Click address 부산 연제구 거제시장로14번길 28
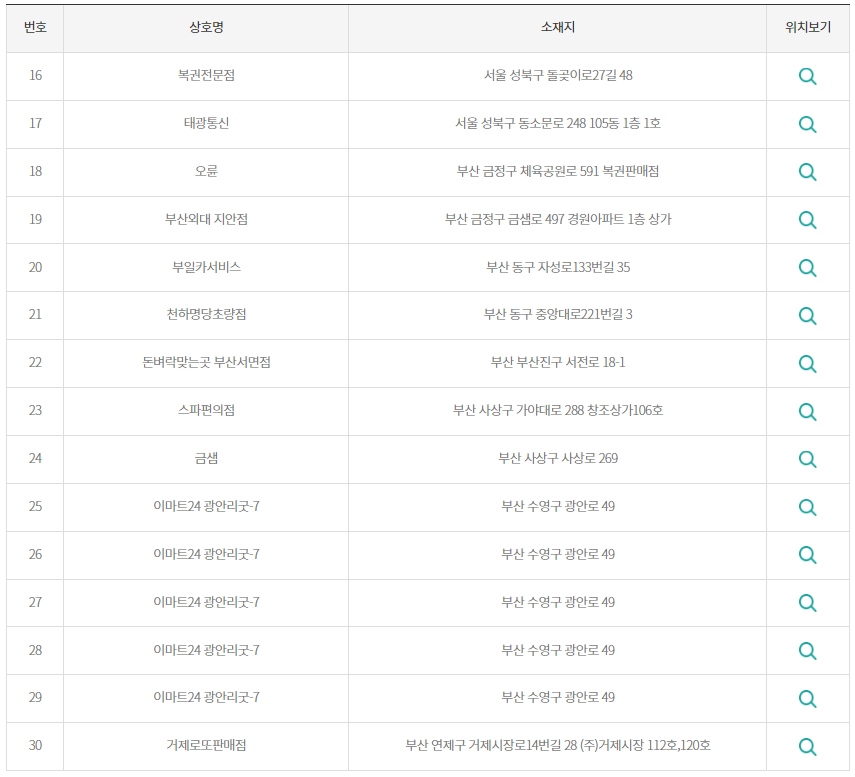Image resolution: width=855 pixels, height=777 pixels. [558, 745]
